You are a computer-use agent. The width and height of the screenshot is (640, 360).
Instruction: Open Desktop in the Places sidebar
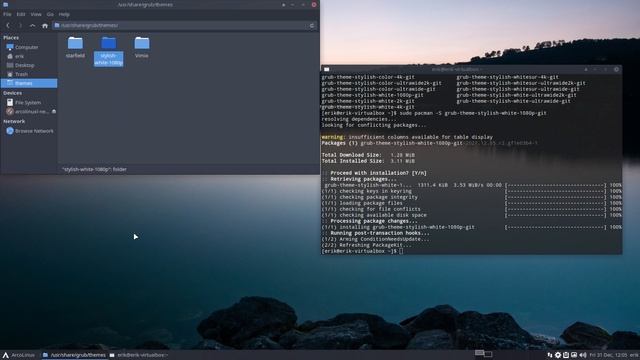pos(29,65)
